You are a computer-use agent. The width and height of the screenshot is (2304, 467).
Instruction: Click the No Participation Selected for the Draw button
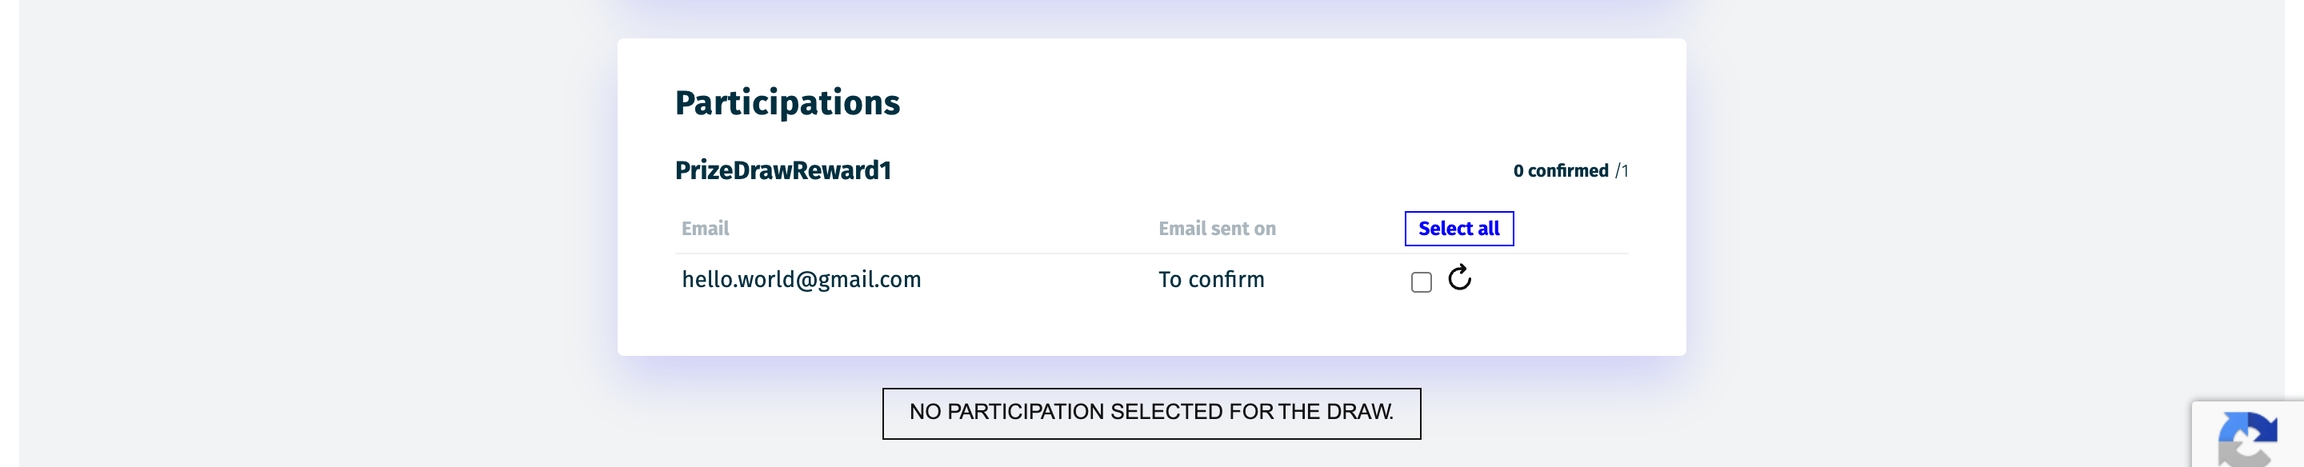click(x=1151, y=413)
